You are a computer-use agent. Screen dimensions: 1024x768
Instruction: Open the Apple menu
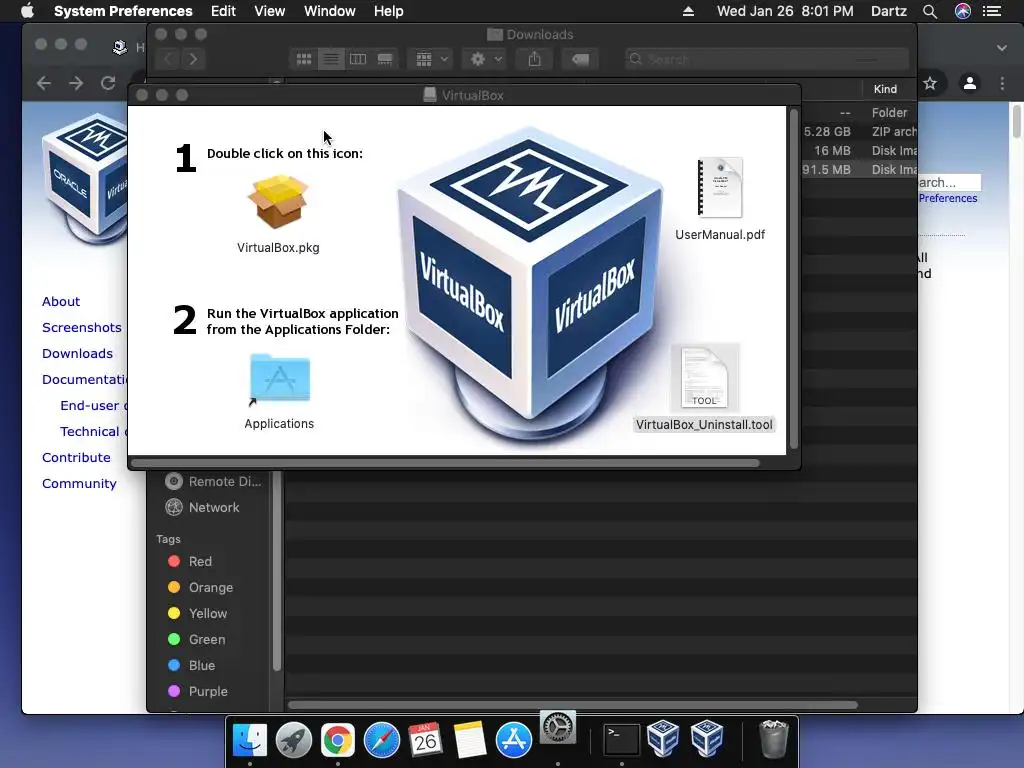click(x=27, y=11)
